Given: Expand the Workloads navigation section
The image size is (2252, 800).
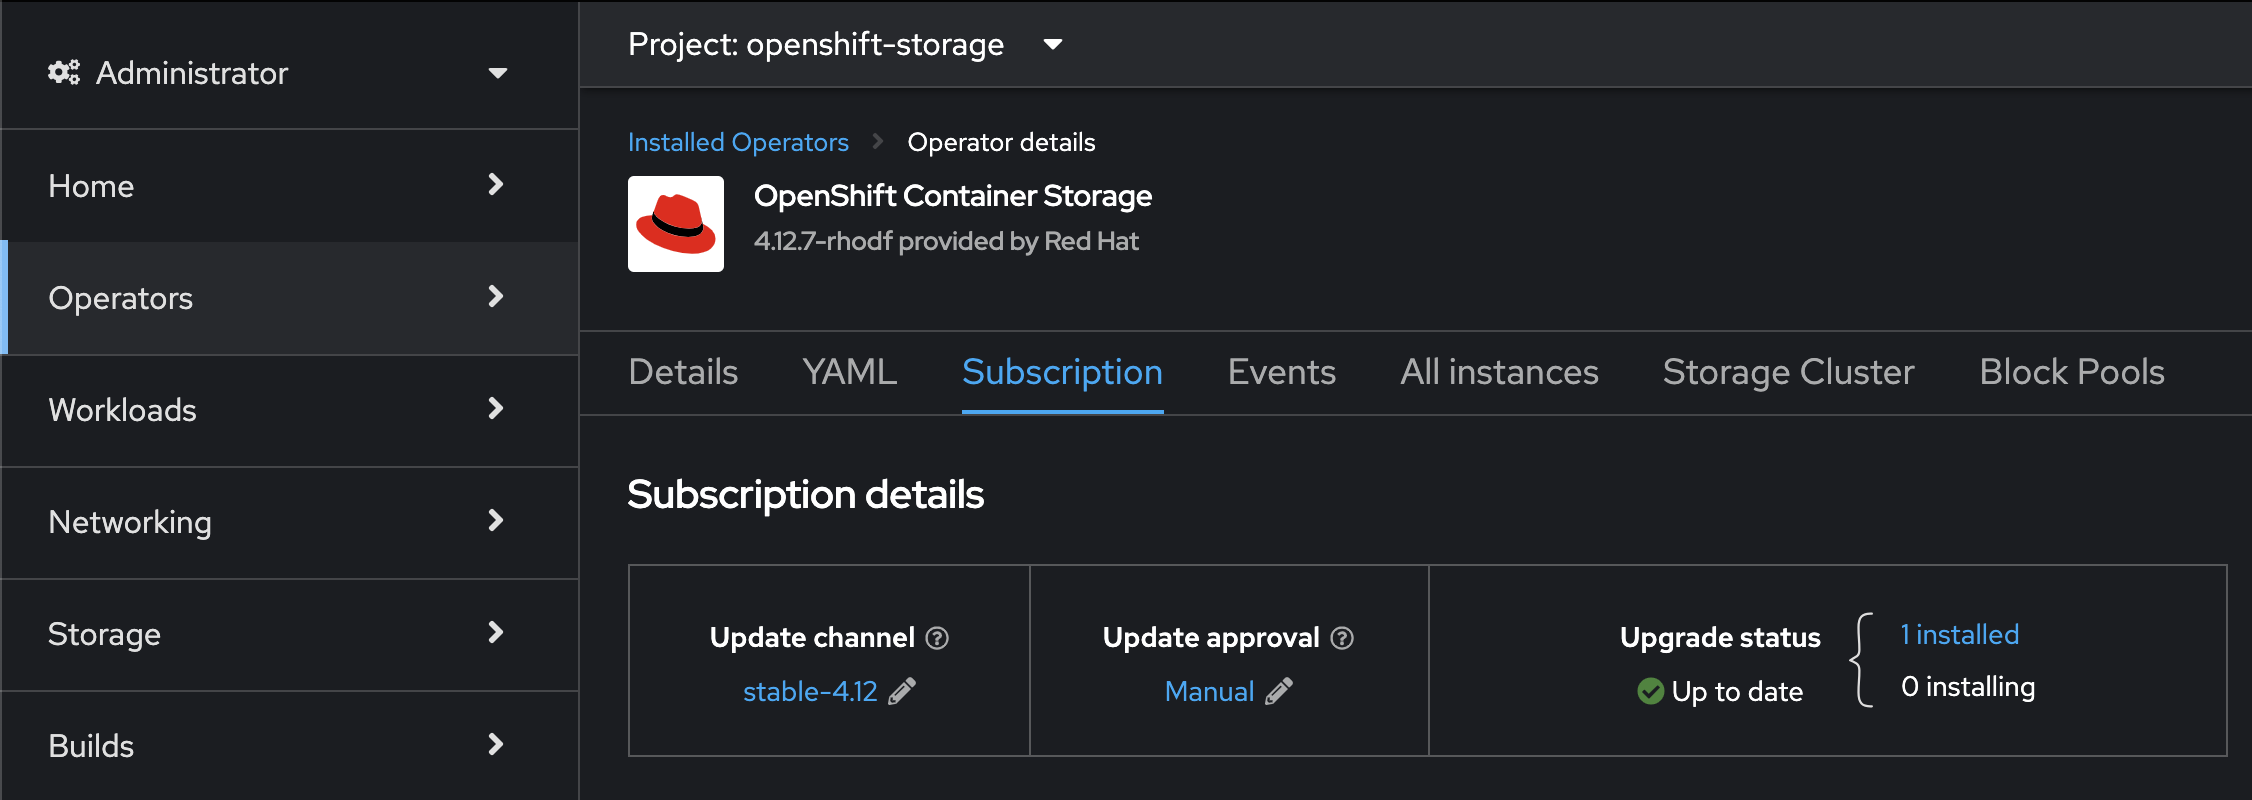Looking at the screenshot, I should point(290,410).
